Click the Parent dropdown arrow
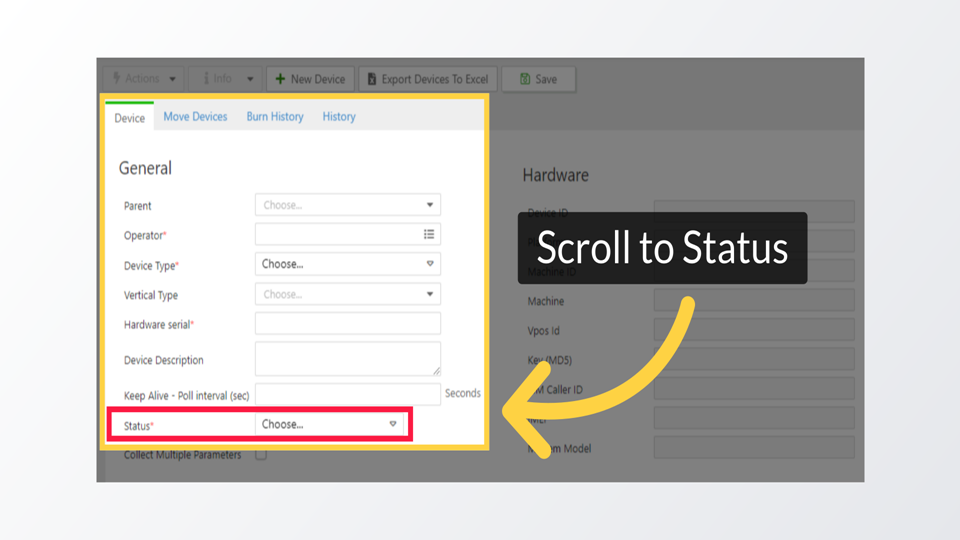 pos(430,205)
